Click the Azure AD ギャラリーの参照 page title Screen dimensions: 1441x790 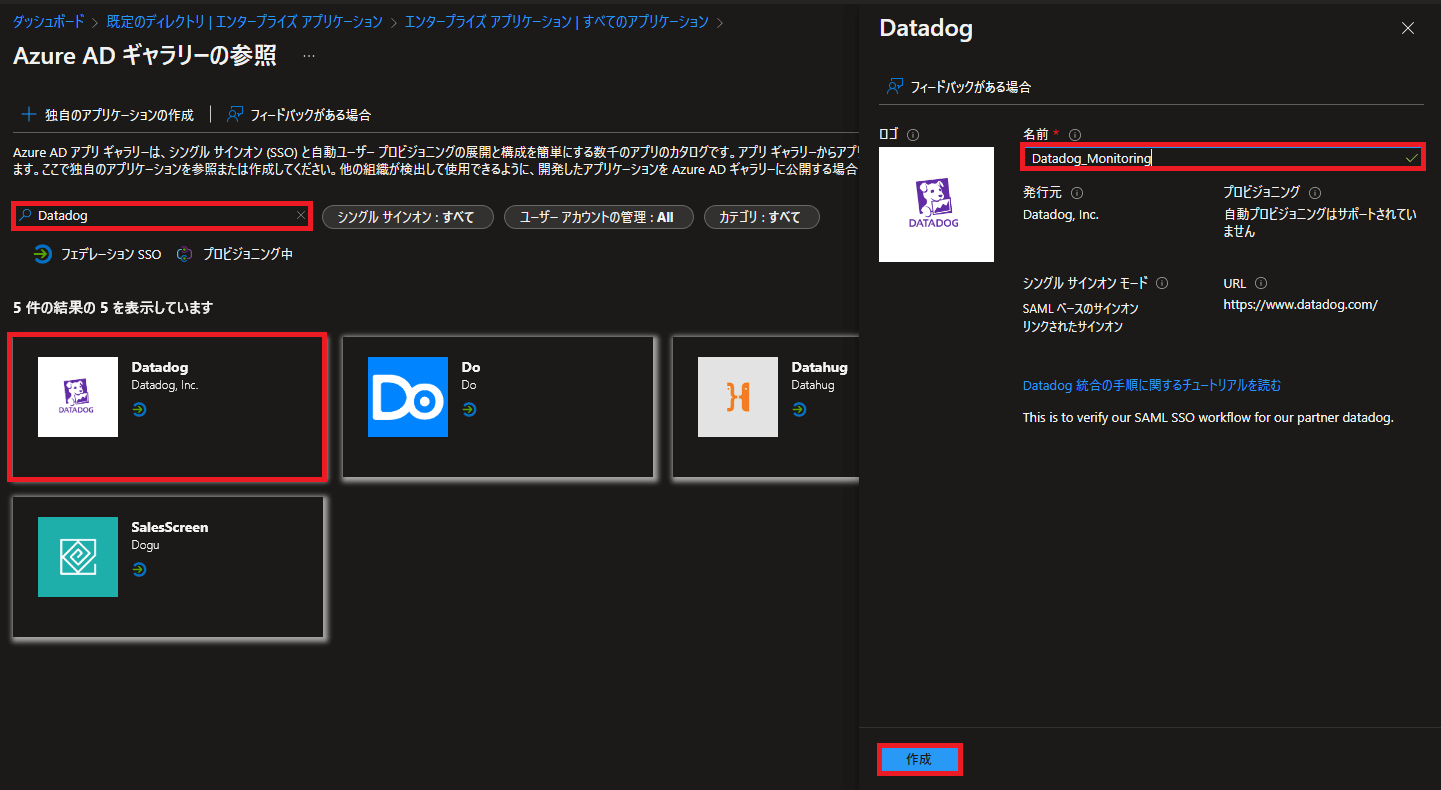[x=145, y=56]
